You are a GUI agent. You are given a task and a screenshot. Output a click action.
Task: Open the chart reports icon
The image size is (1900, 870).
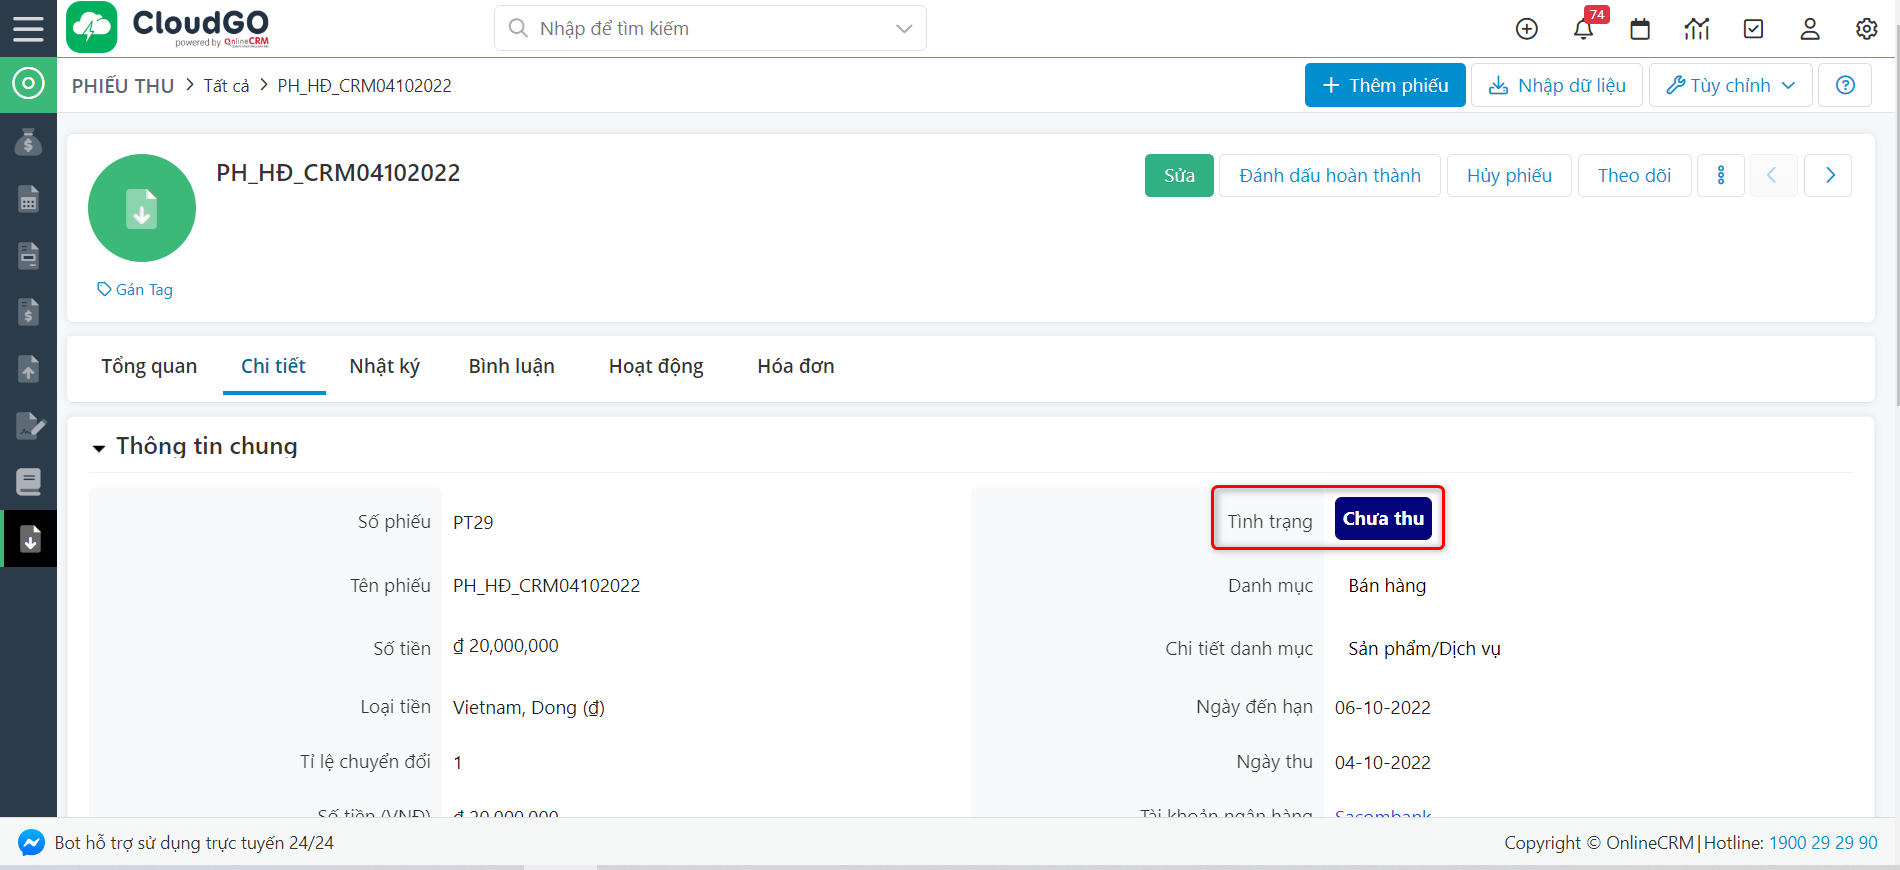(1697, 29)
